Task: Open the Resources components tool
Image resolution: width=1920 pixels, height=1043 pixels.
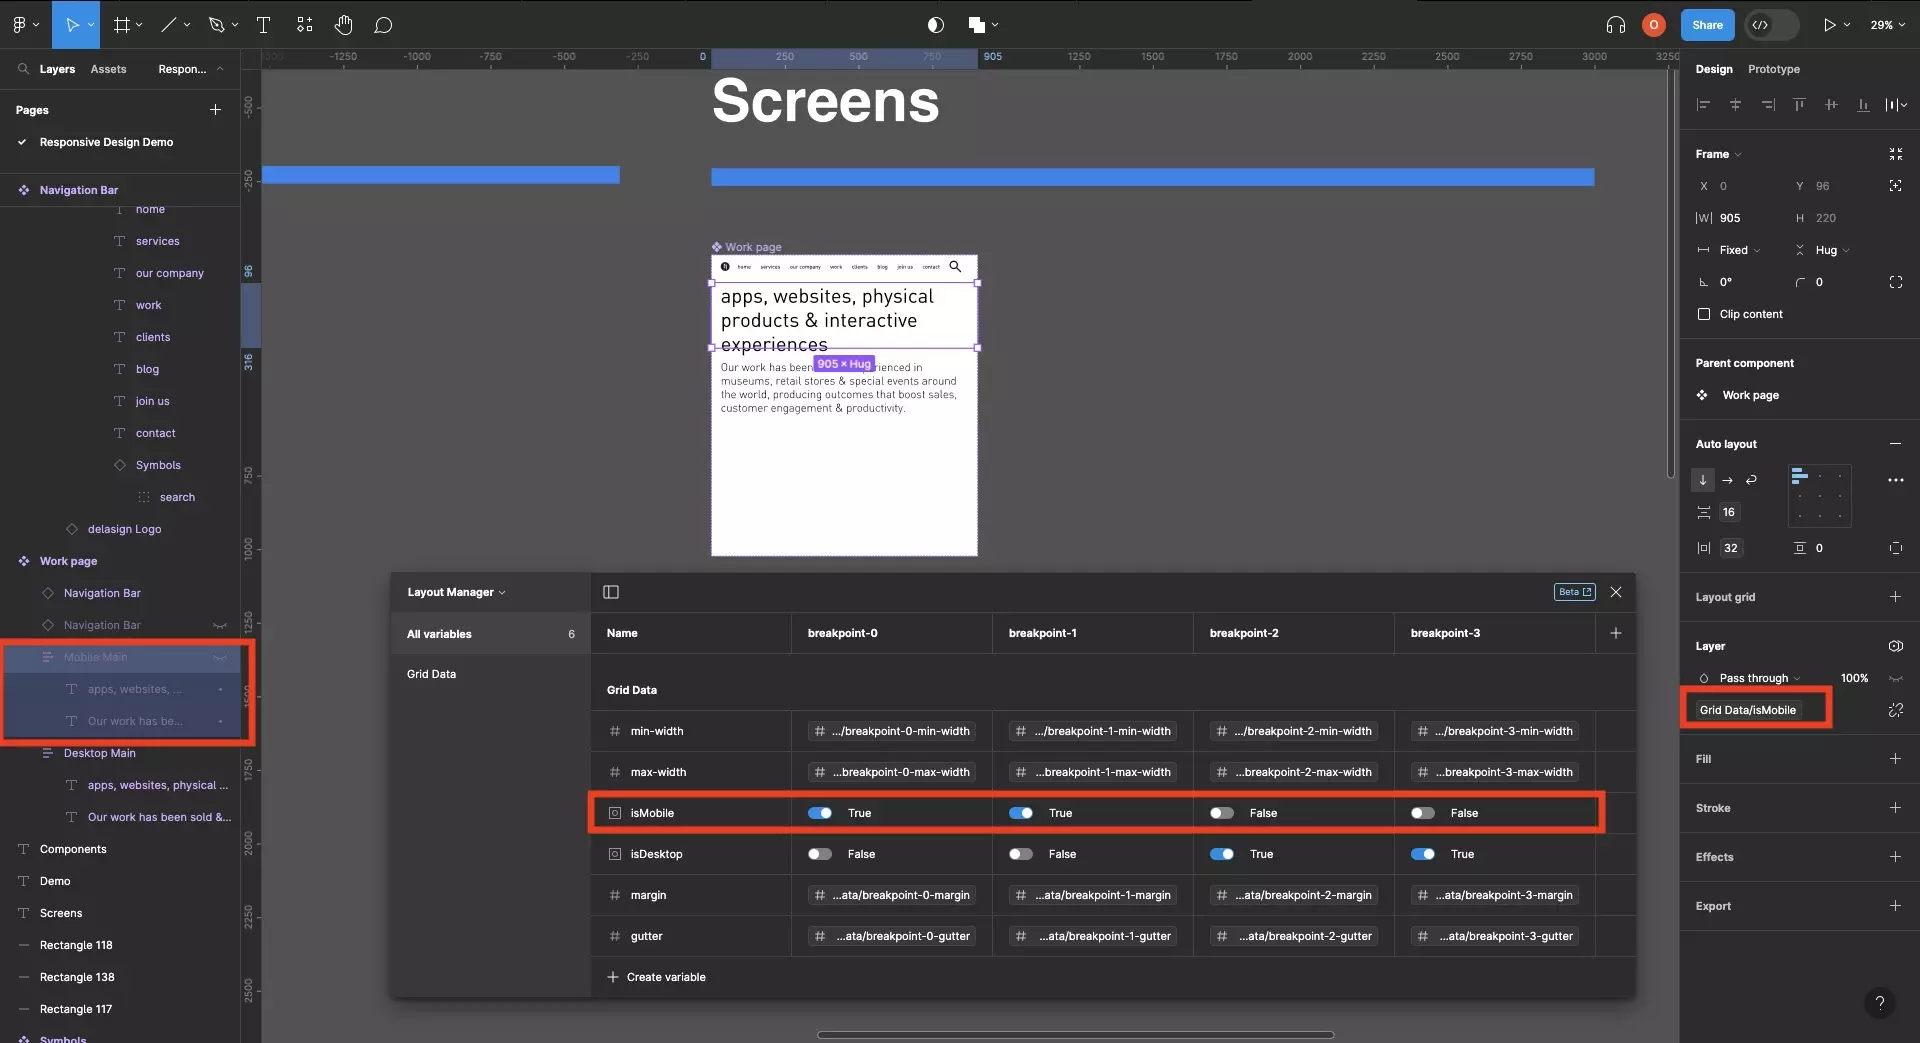Action: click(x=305, y=25)
